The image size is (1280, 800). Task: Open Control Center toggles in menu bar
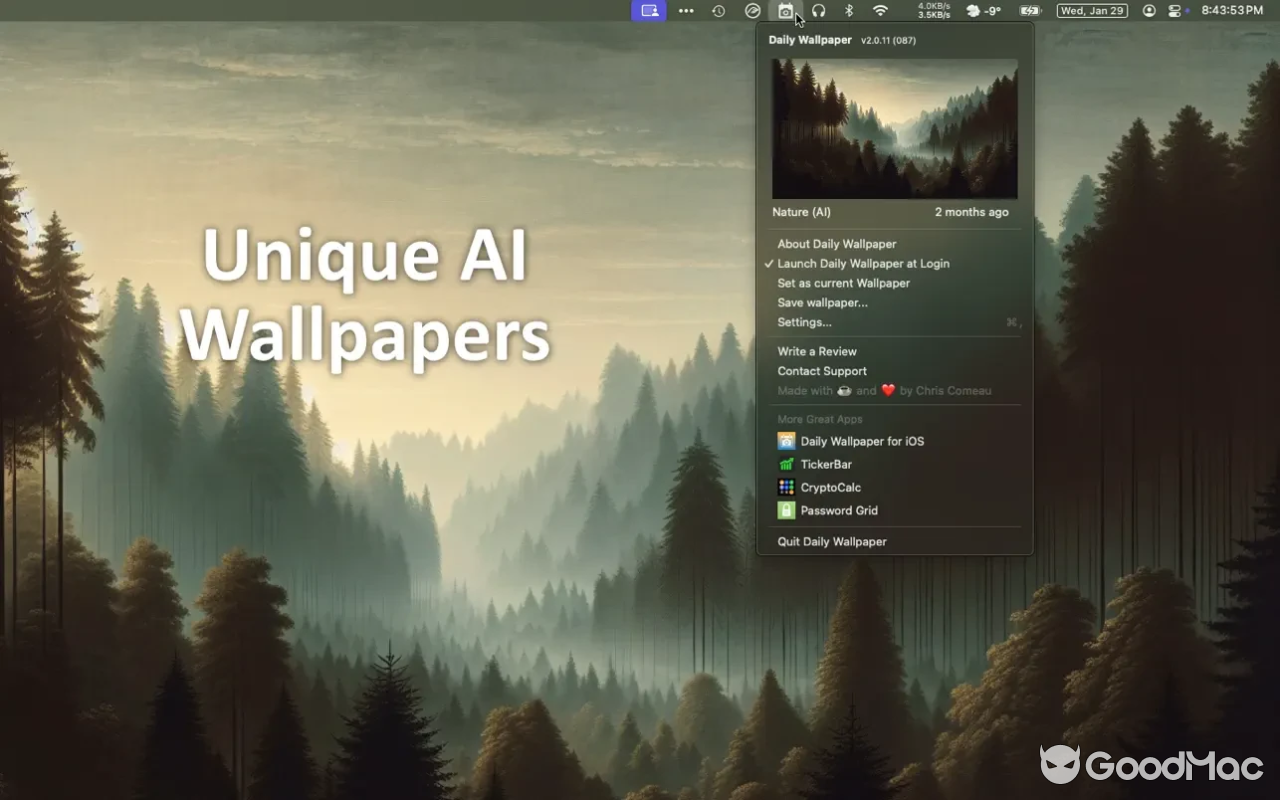coord(1174,11)
